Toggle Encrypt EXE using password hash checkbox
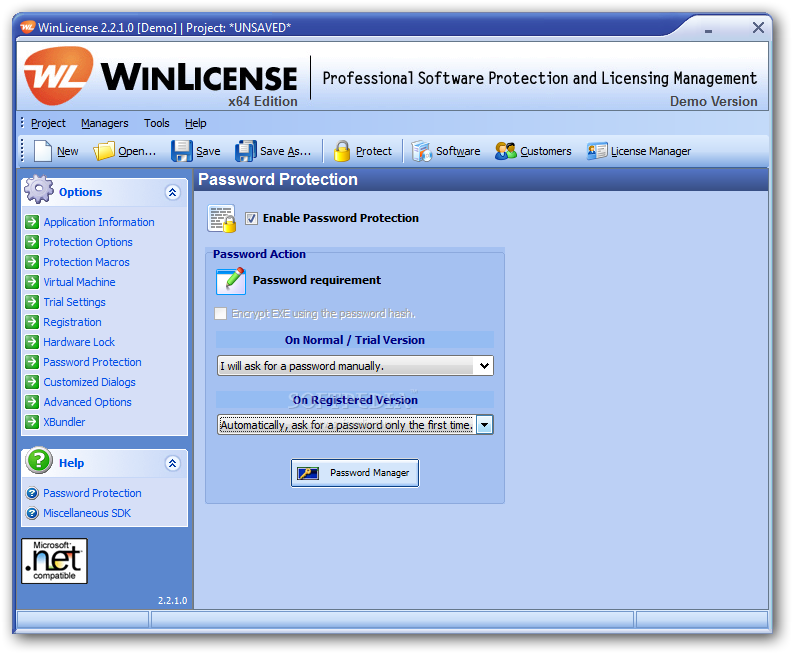This screenshot has width=793, height=654. tap(221, 314)
